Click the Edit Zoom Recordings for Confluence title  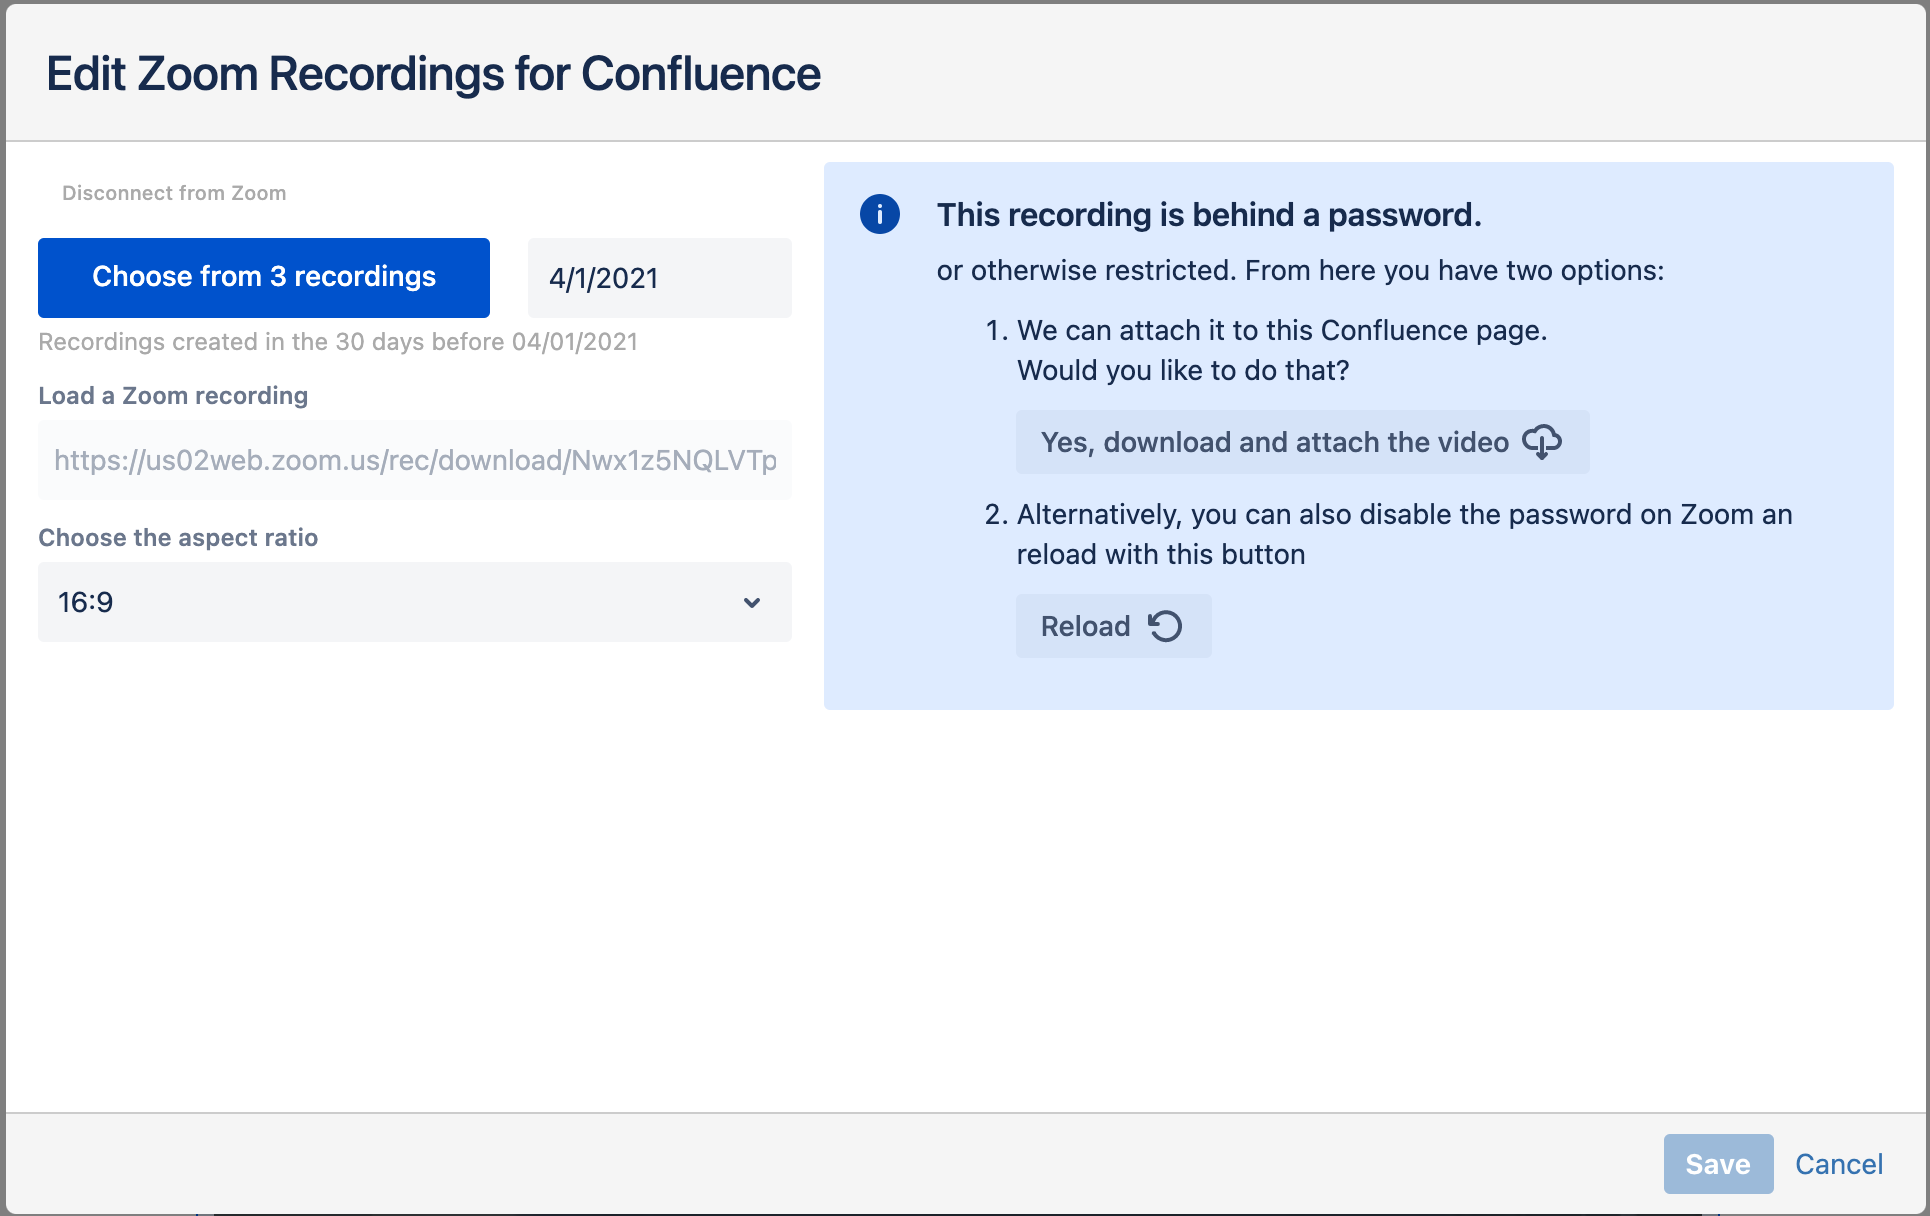point(433,74)
